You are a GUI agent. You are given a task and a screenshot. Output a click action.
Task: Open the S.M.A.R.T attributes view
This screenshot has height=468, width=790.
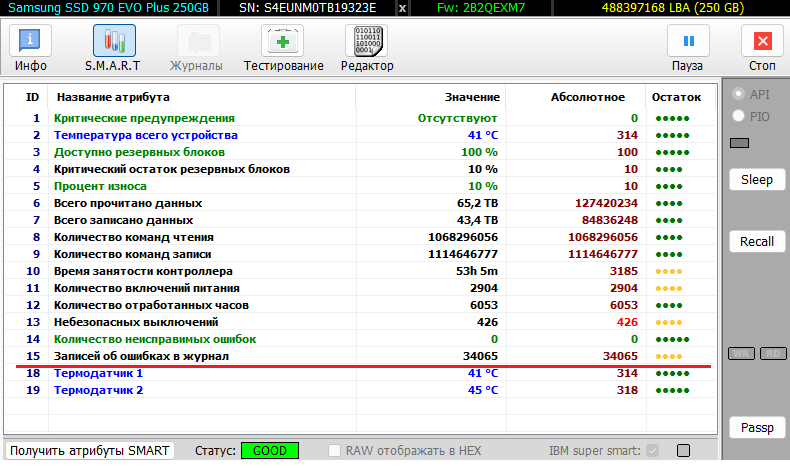coord(114,48)
